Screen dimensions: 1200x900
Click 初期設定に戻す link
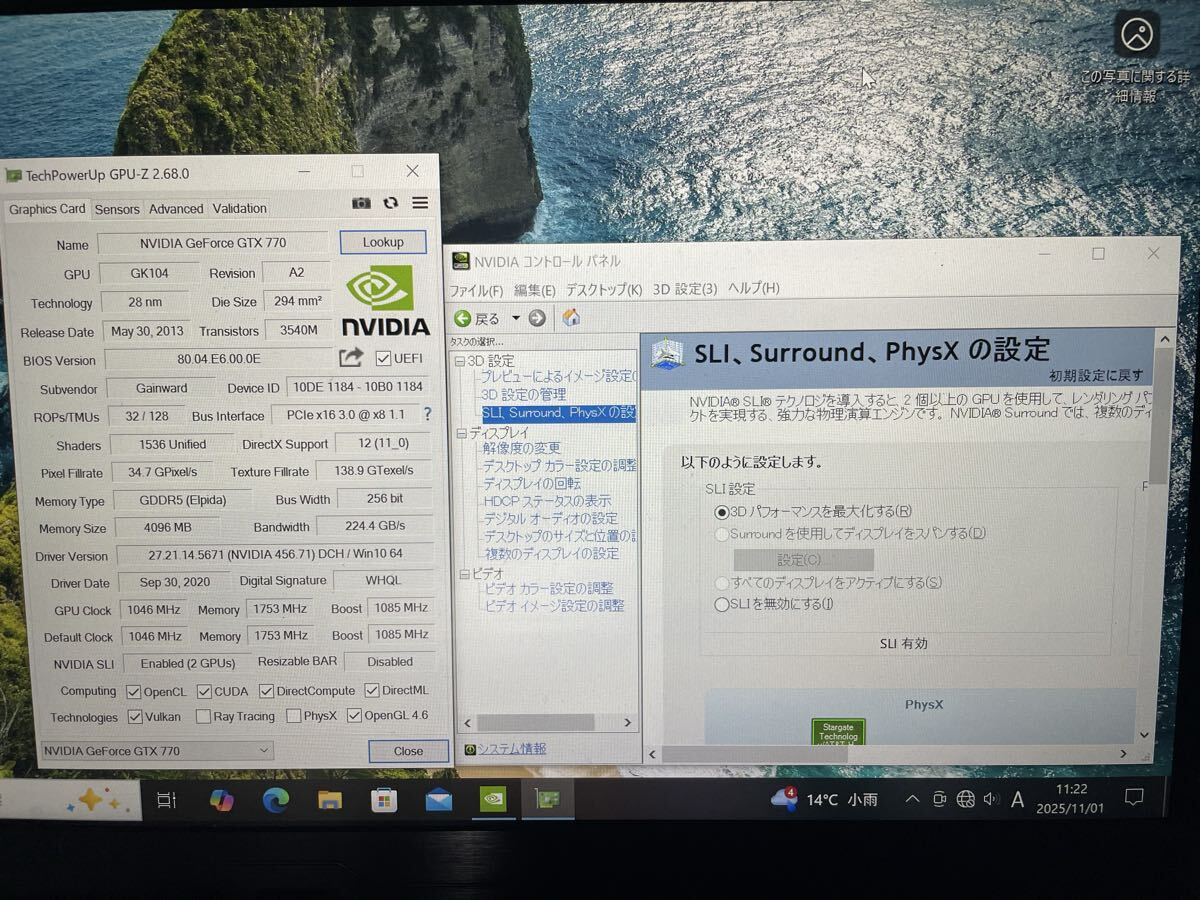point(1096,376)
